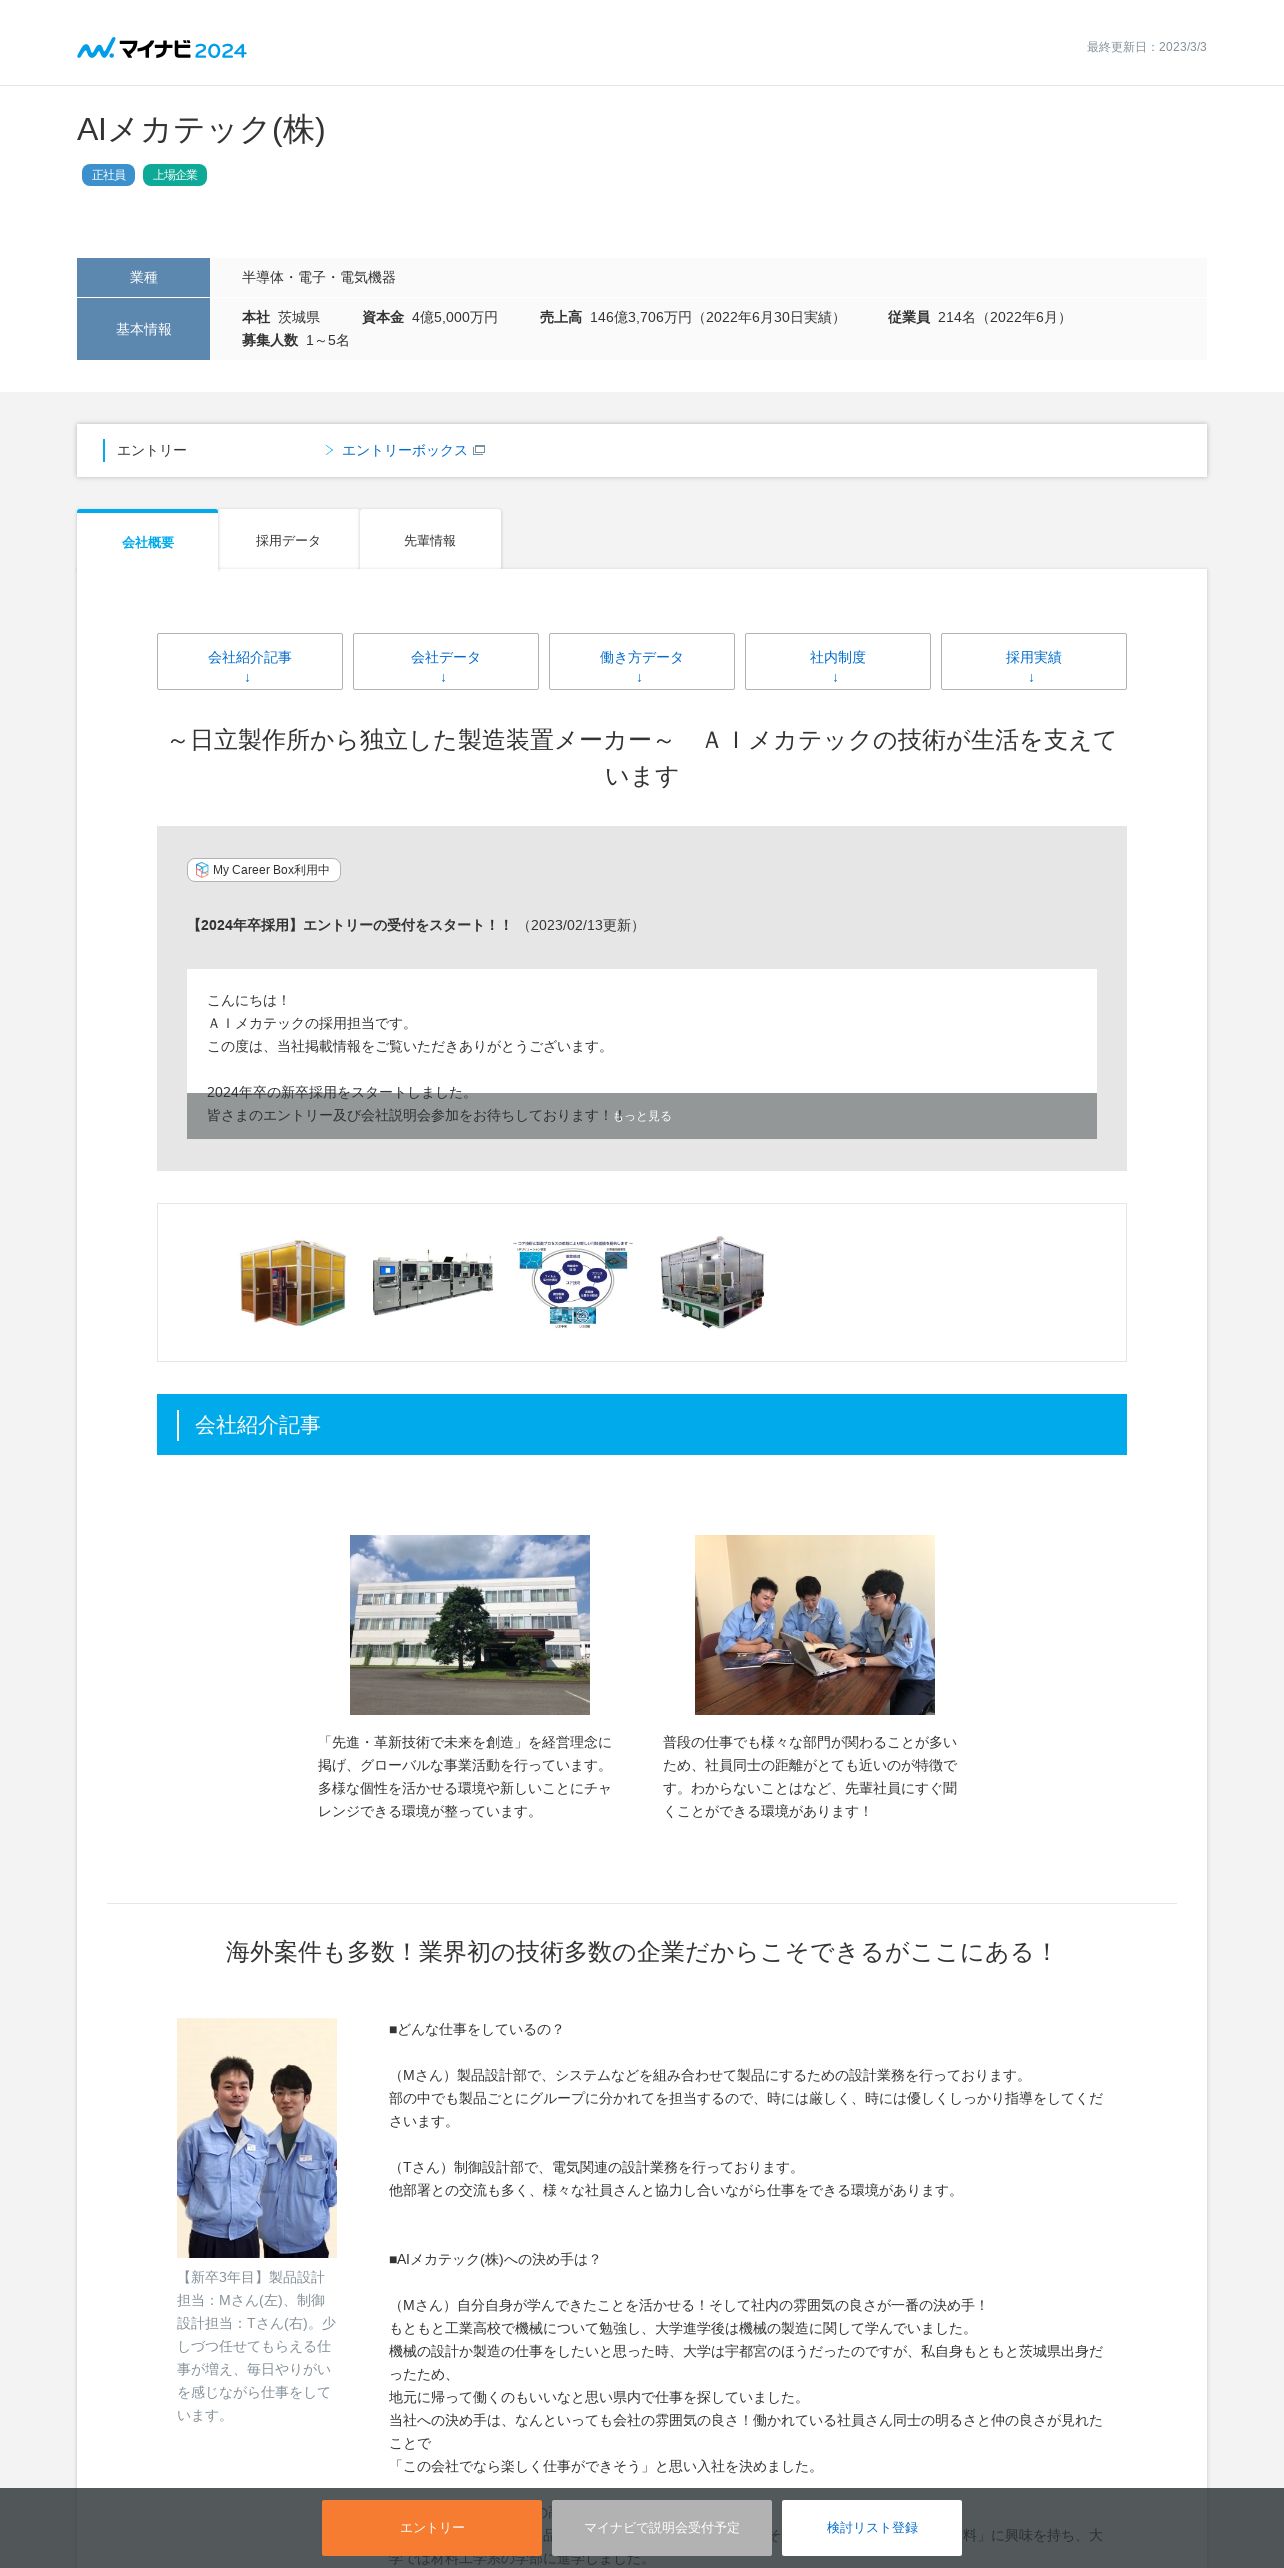Viewport: 1284px width, 2568px height.
Task: Jump to 働き方データ section
Action: 642,662
